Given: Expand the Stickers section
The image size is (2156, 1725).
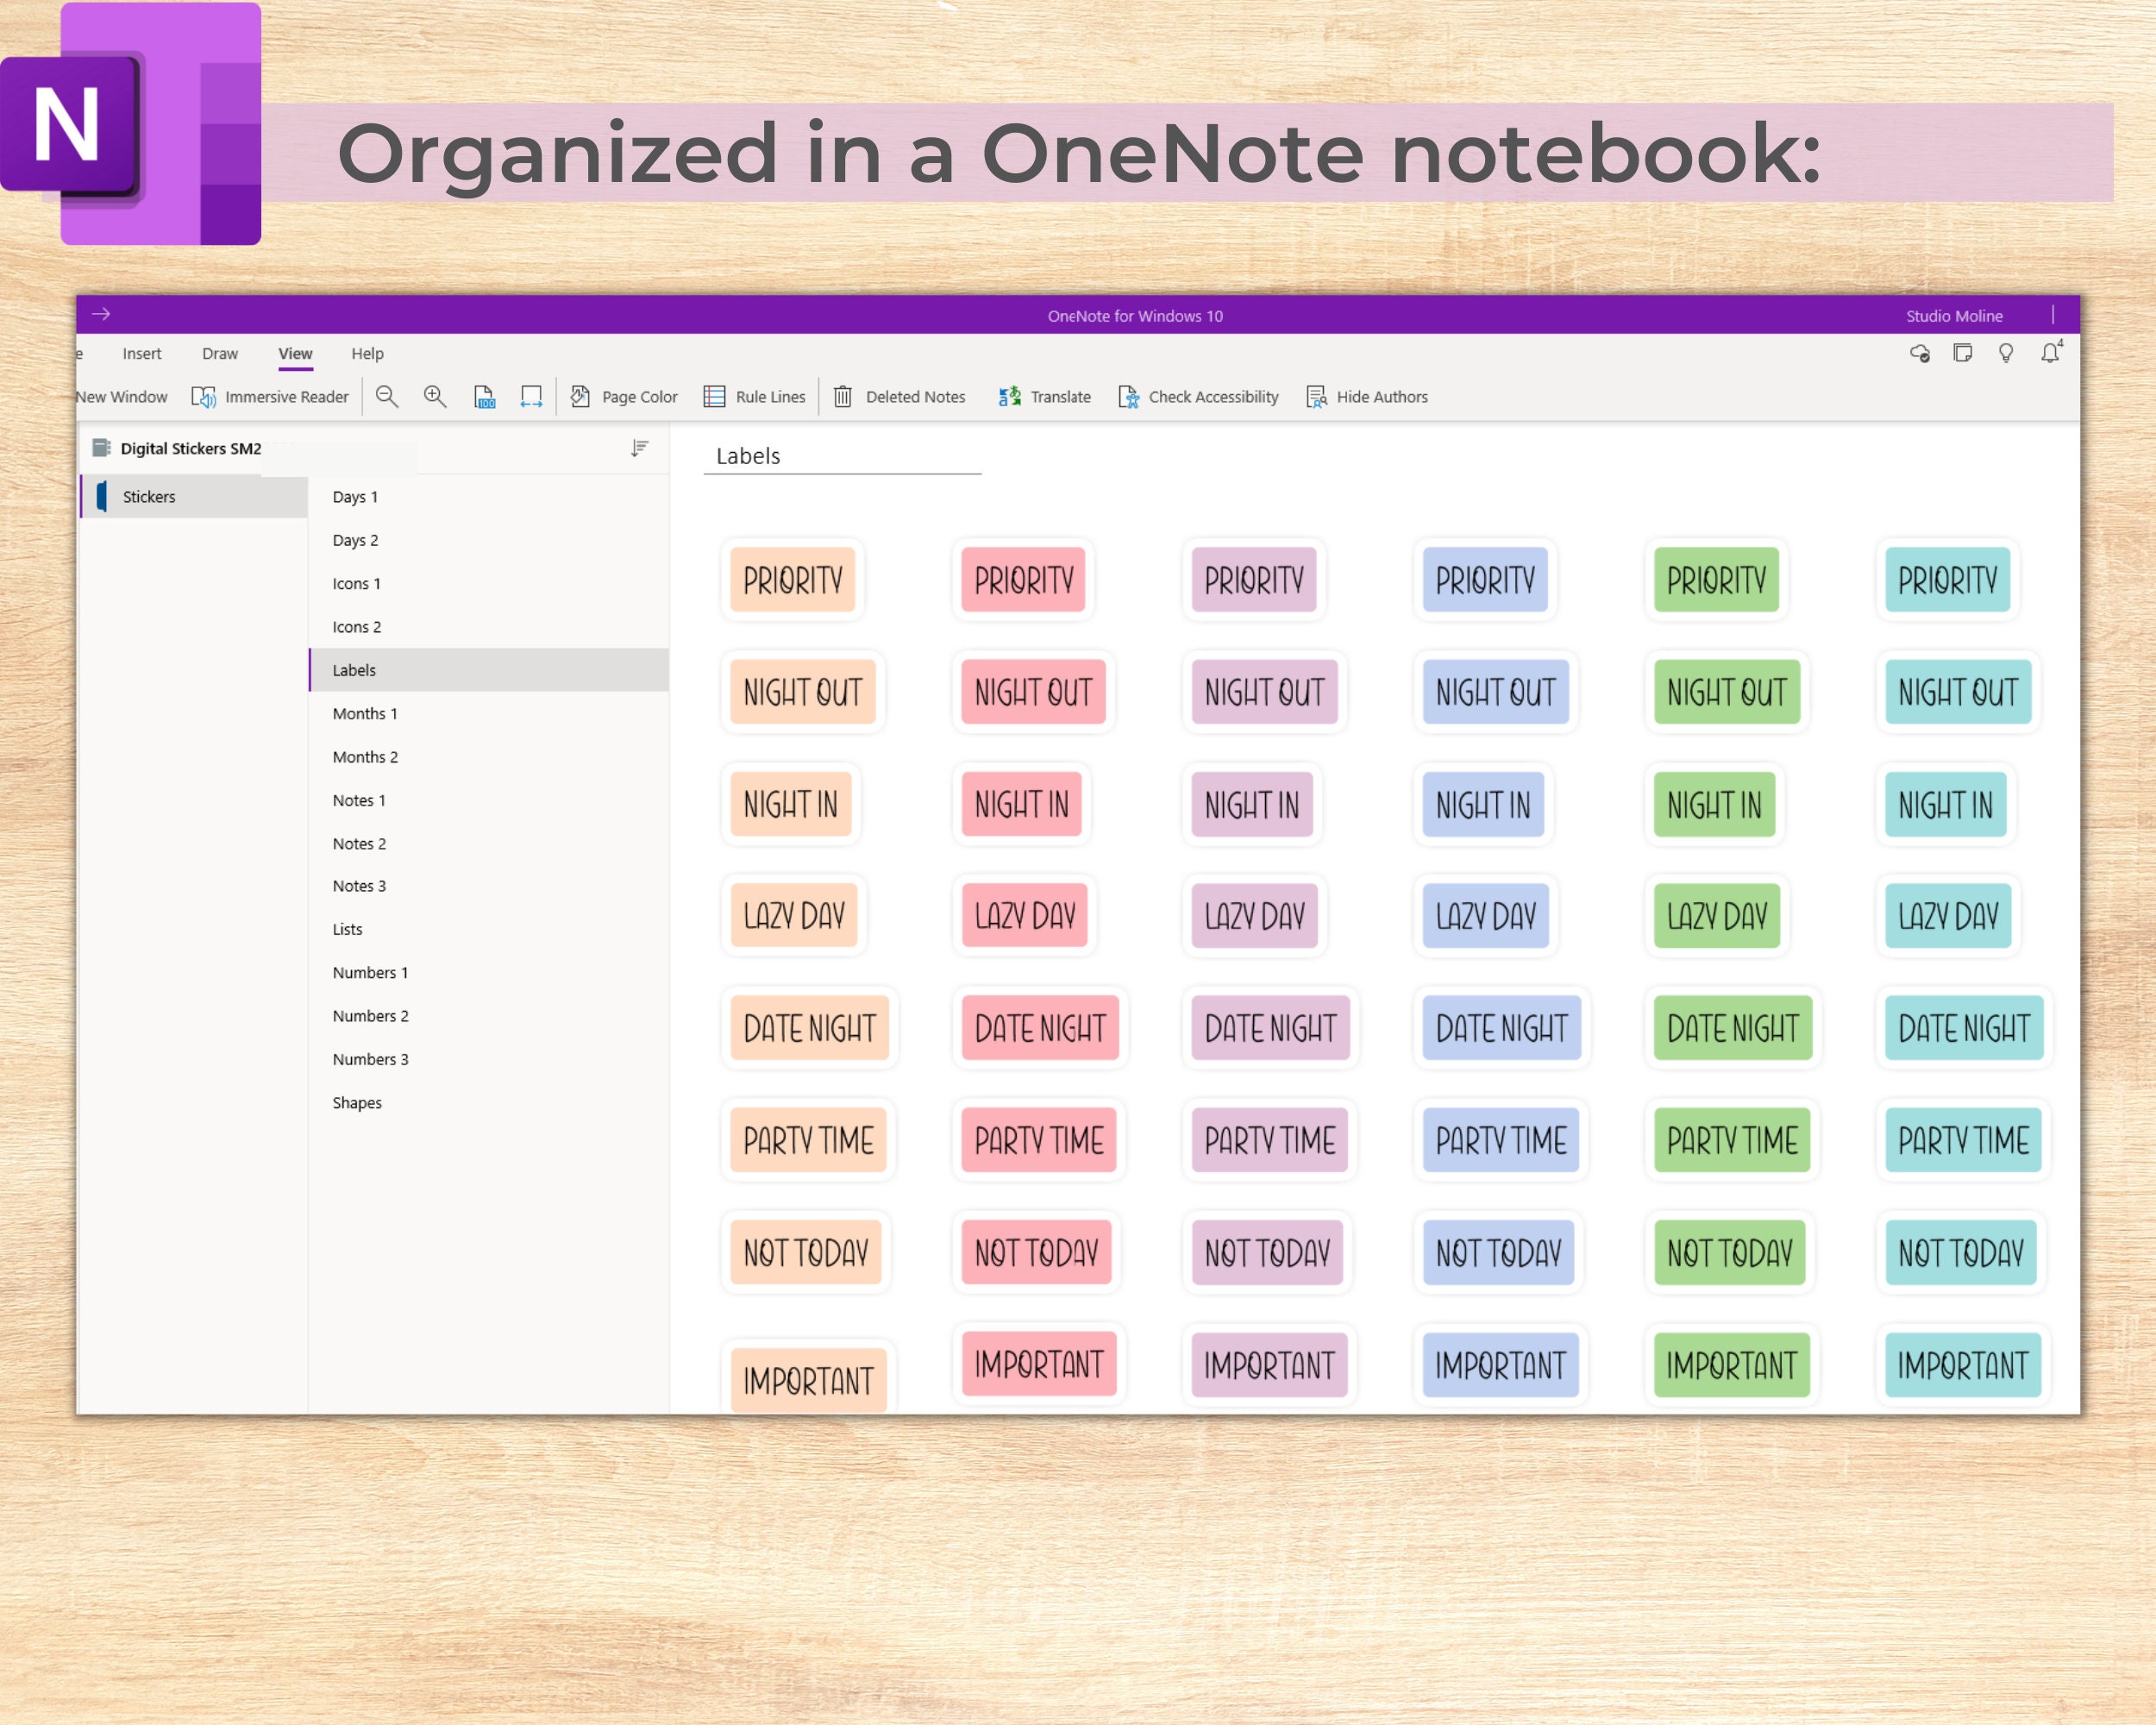Looking at the screenshot, I should (x=148, y=496).
